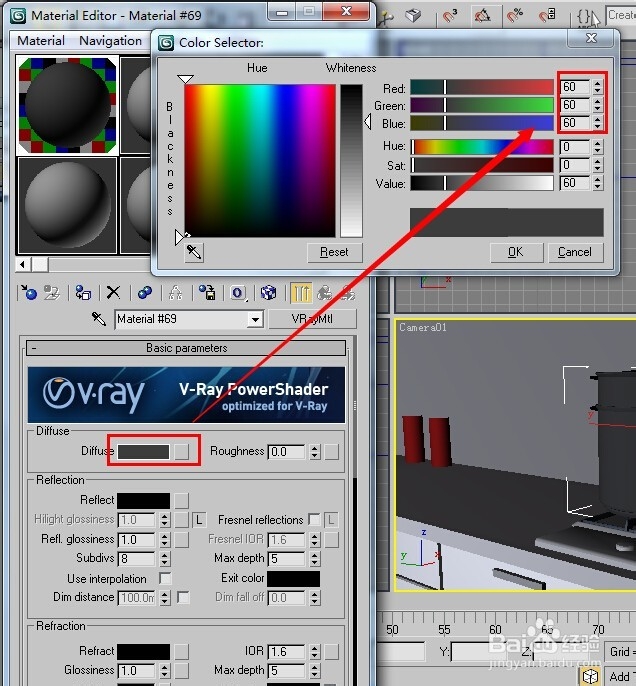This screenshot has height=686, width=636.
Task: Click Refract color swatch
Action: point(143,651)
